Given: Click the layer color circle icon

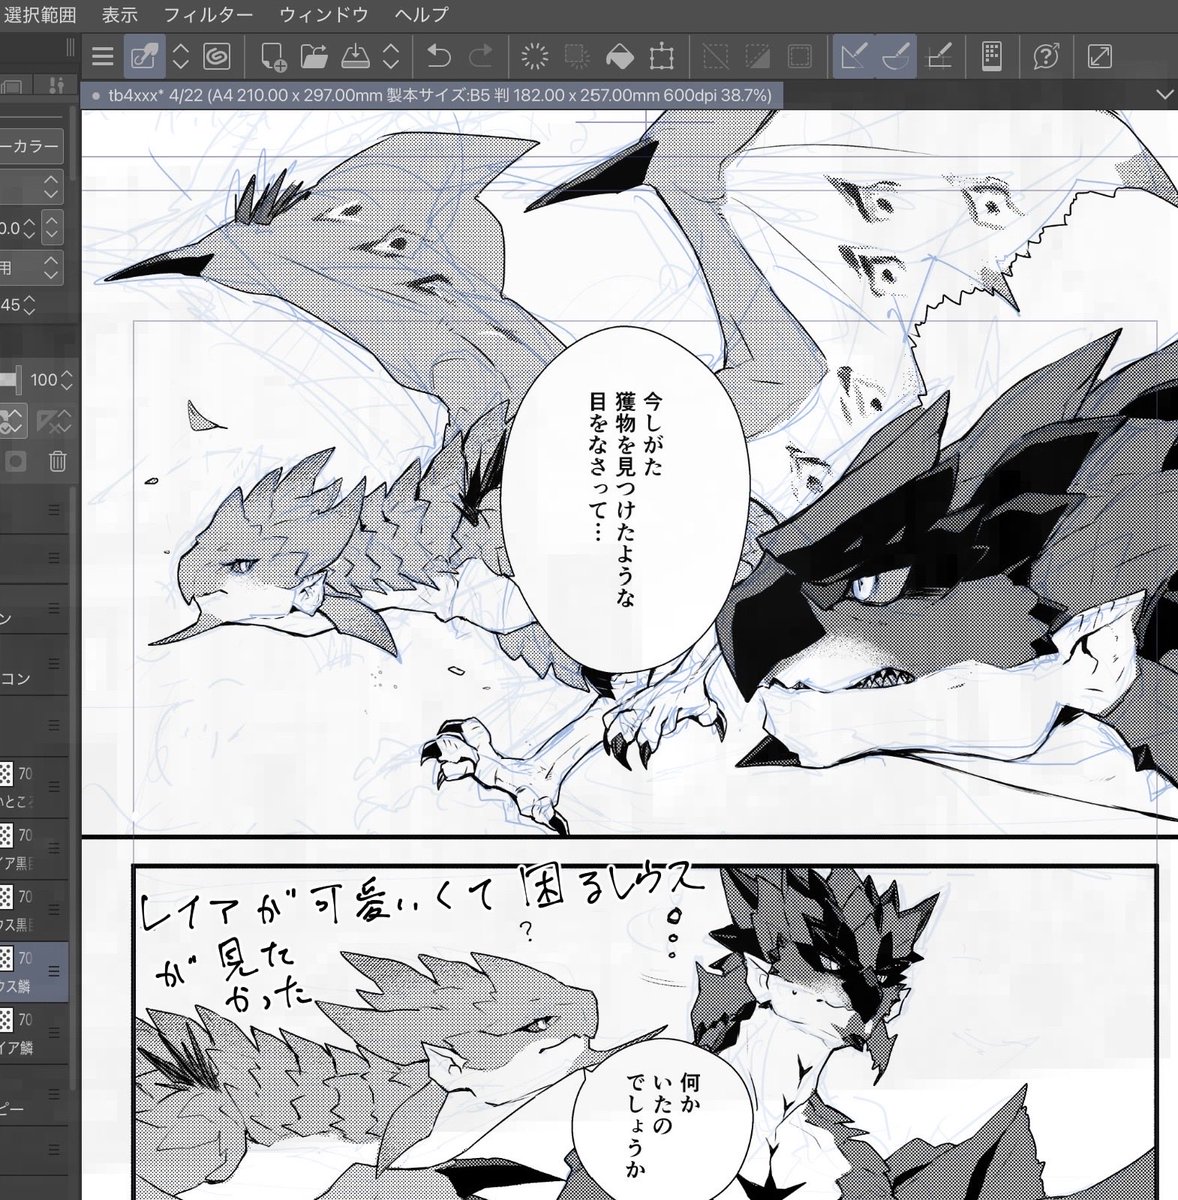Looking at the screenshot, I should [x=15, y=461].
